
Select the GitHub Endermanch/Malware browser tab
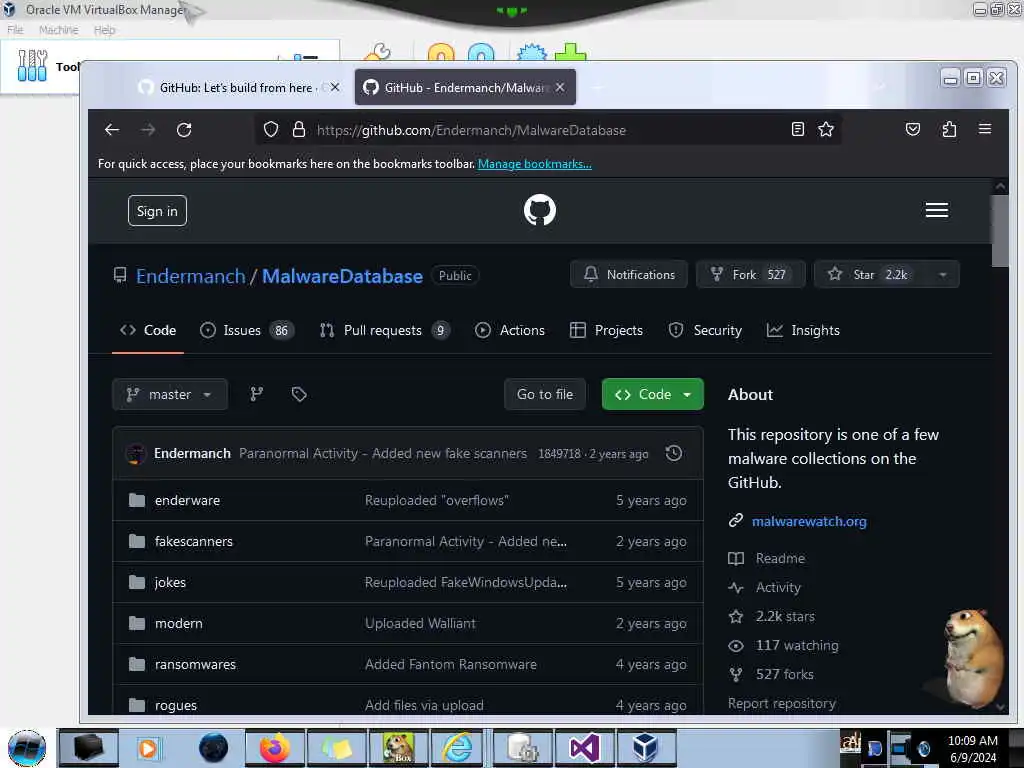point(465,88)
